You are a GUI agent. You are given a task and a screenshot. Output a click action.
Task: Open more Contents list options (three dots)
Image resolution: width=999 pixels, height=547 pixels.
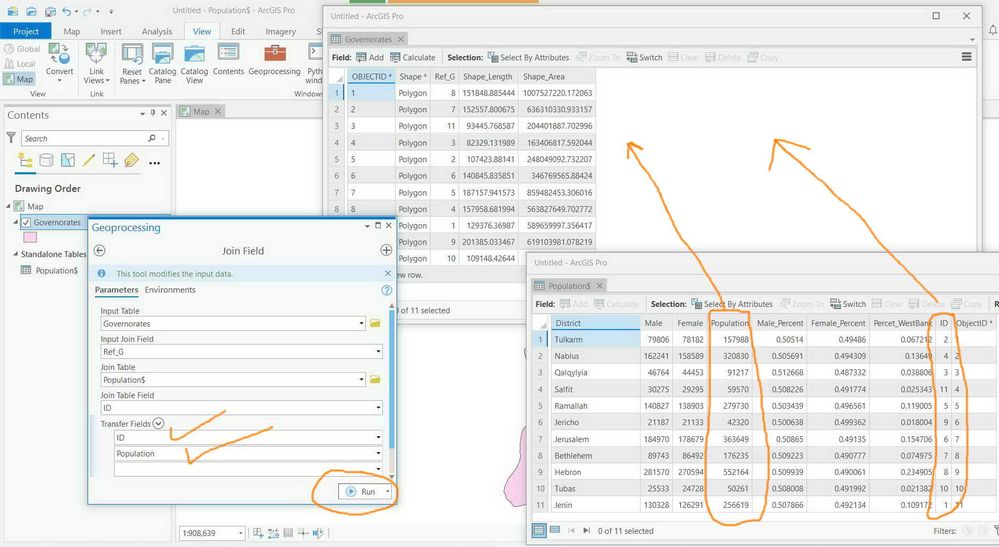[154, 163]
